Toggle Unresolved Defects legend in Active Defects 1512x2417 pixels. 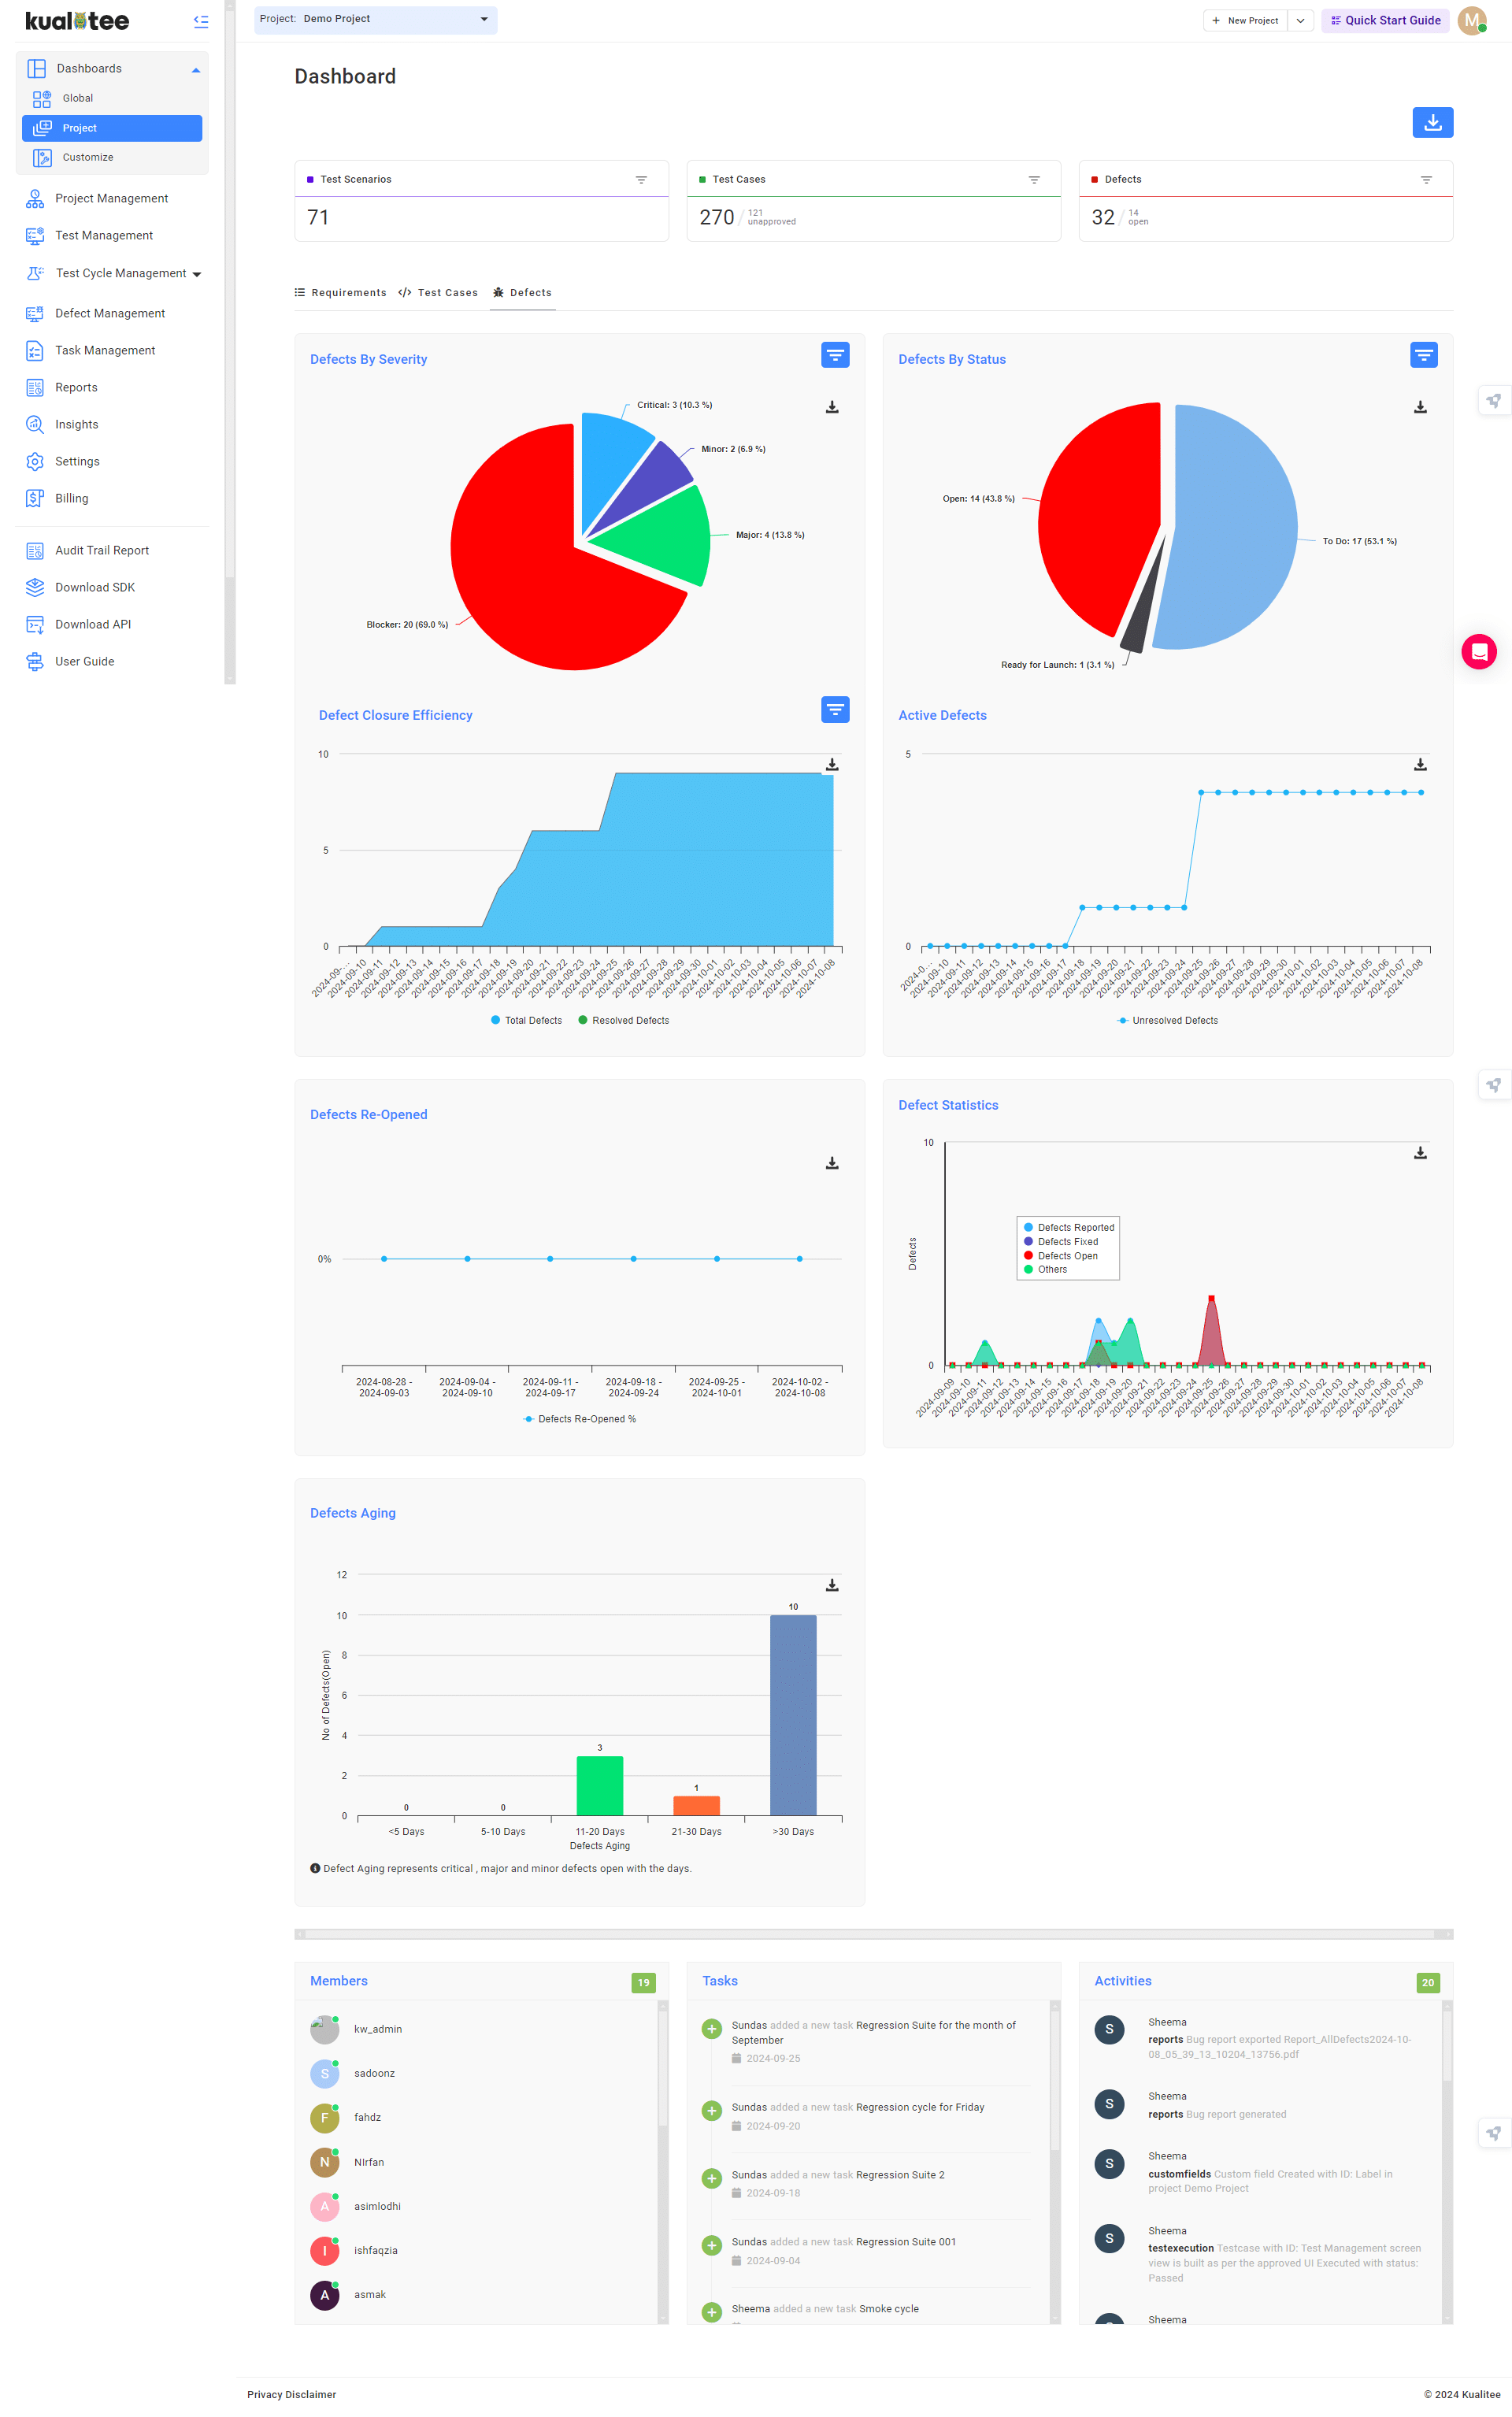(x=1166, y=1020)
